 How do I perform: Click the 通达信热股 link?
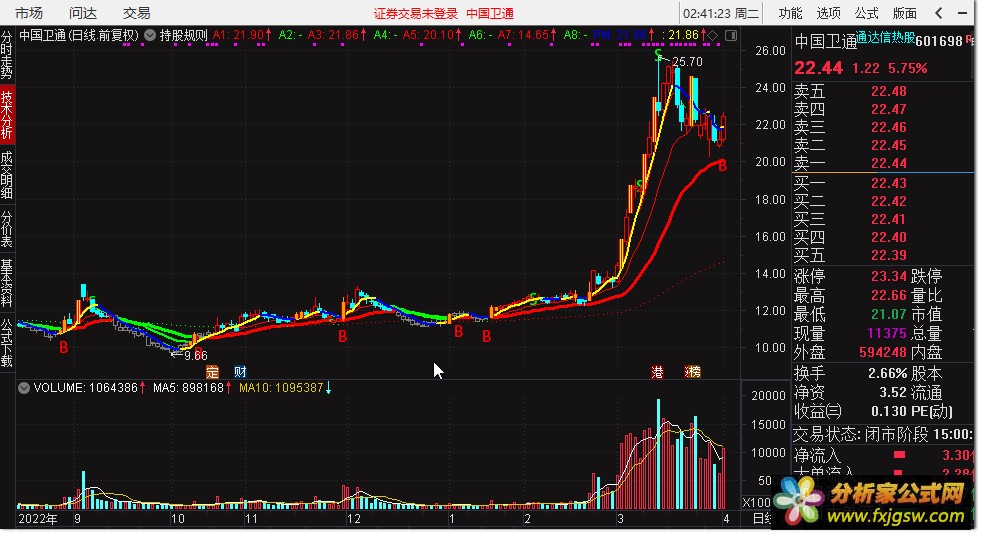tap(885, 38)
